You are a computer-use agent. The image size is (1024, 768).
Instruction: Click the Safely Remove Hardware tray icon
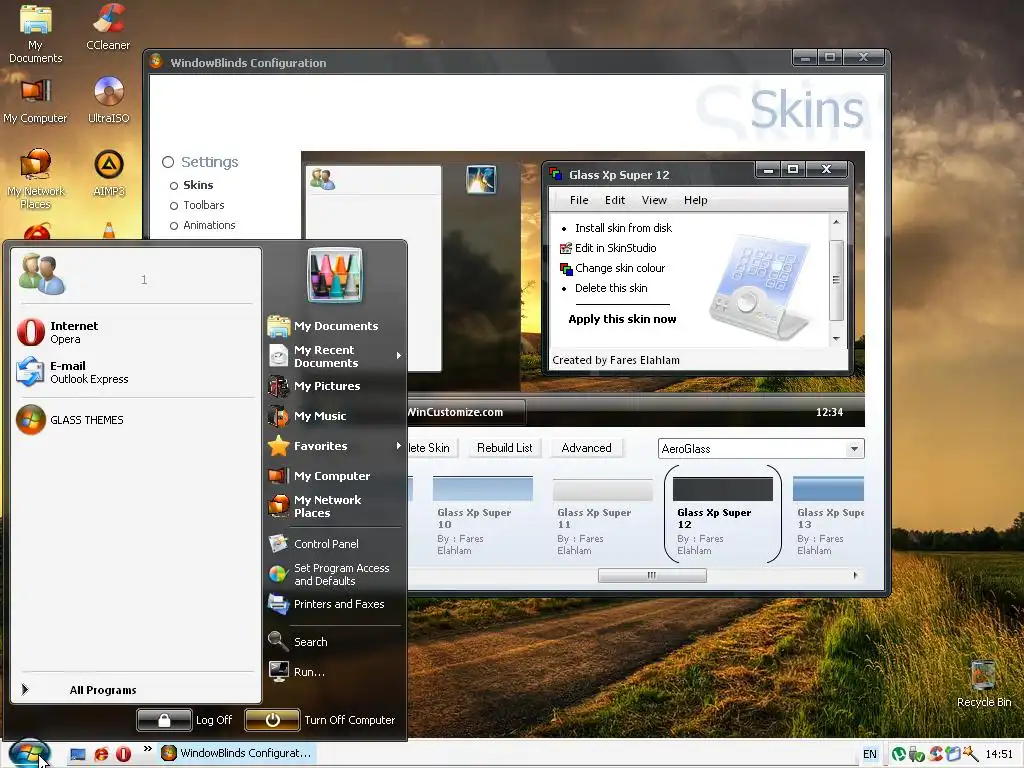pyautogui.click(x=916, y=754)
